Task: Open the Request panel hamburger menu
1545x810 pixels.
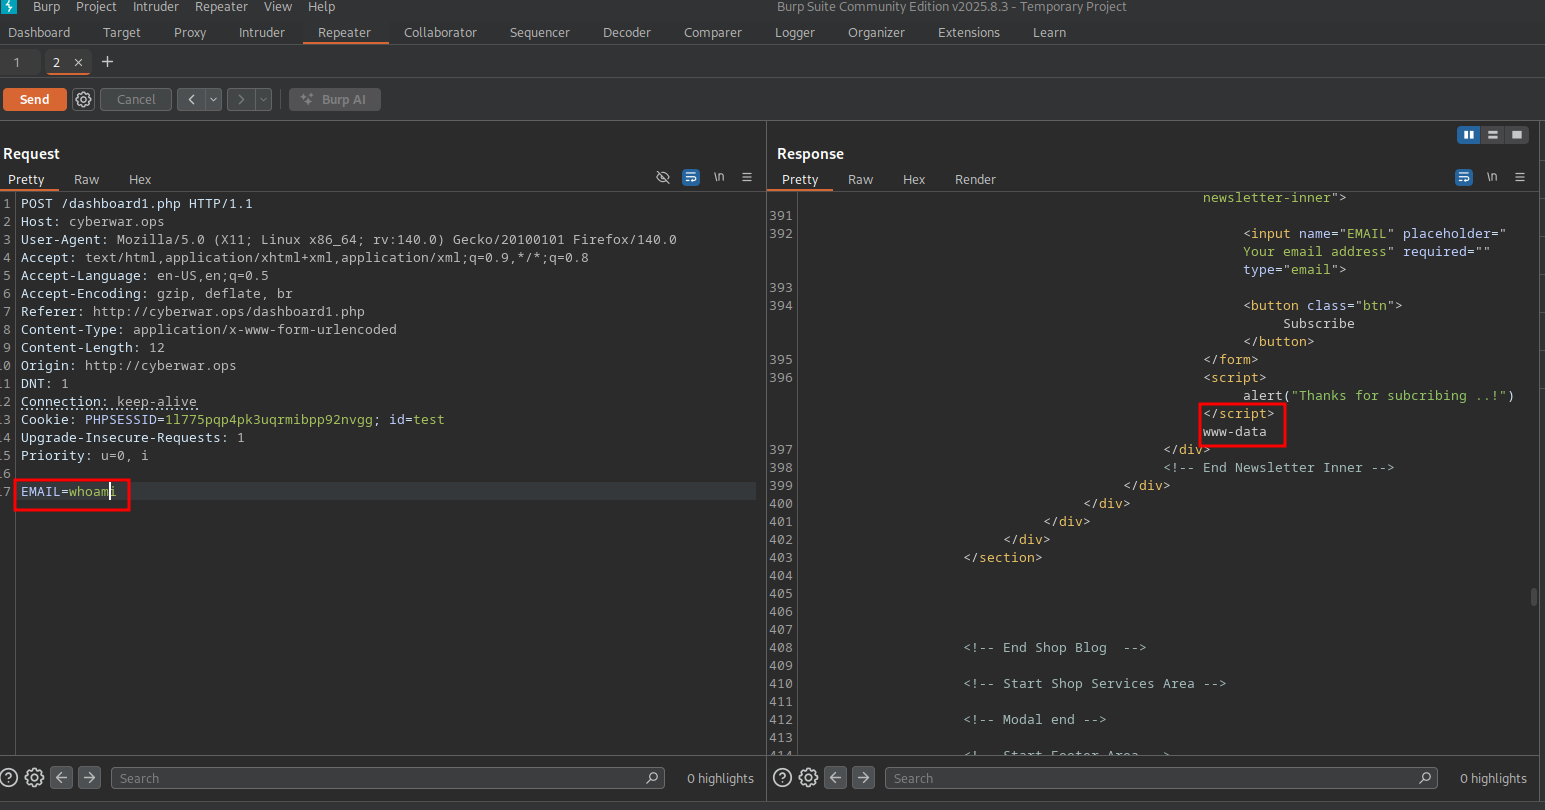Action: click(x=746, y=177)
